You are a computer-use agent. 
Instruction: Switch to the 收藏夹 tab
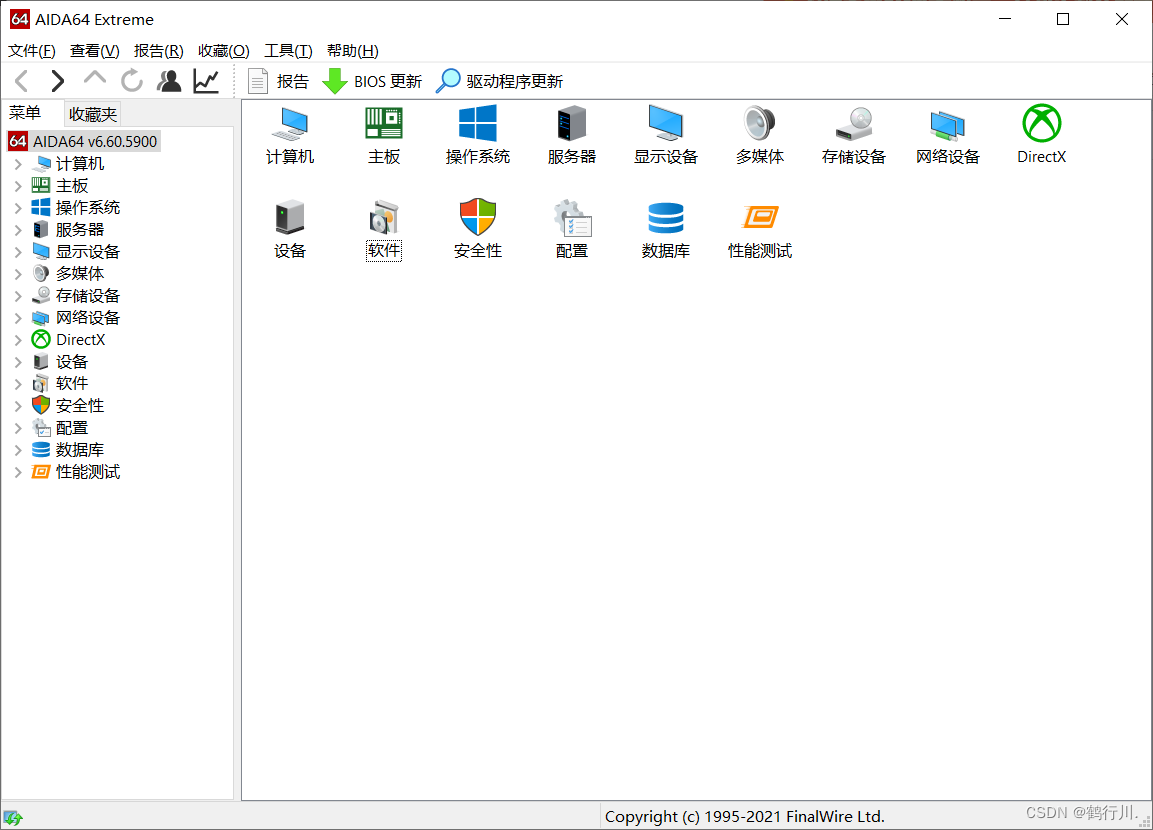93,114
